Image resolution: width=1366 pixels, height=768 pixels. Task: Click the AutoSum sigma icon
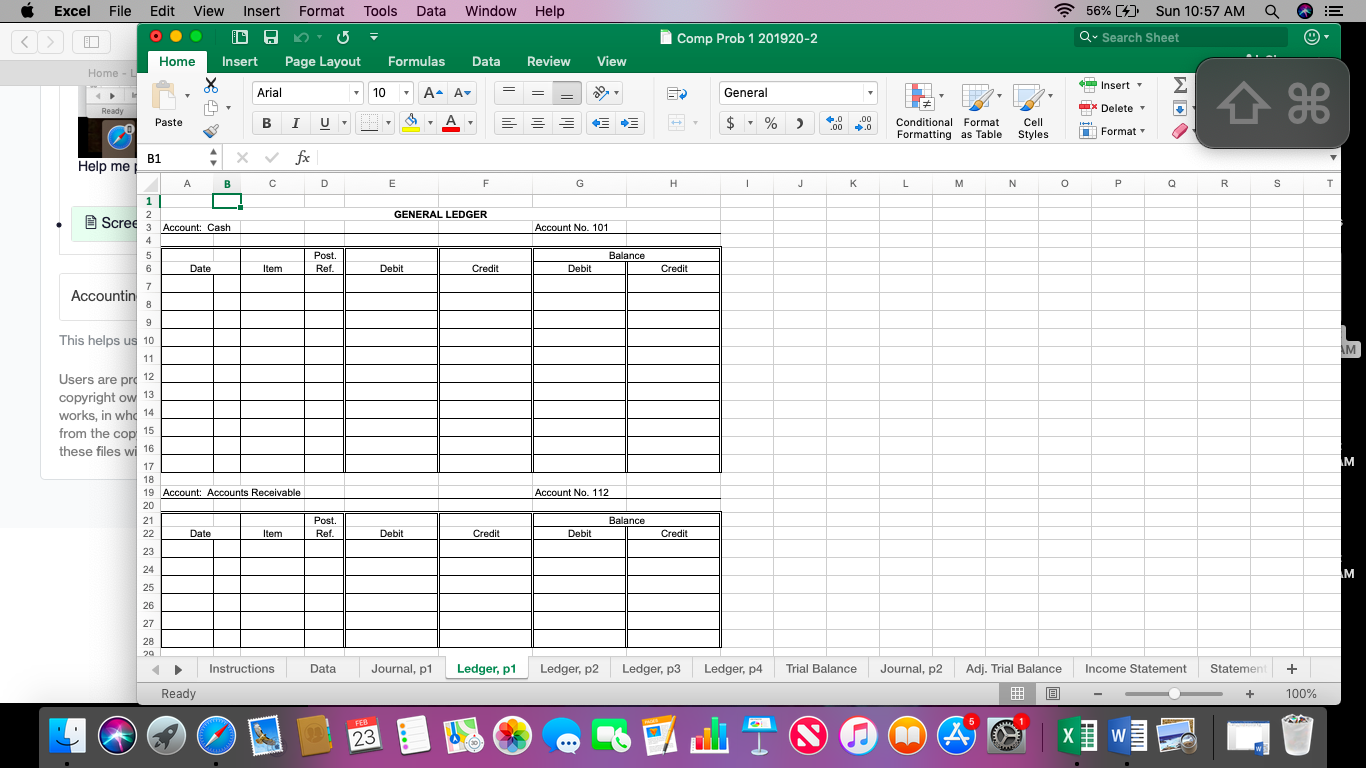[1180, 86]
